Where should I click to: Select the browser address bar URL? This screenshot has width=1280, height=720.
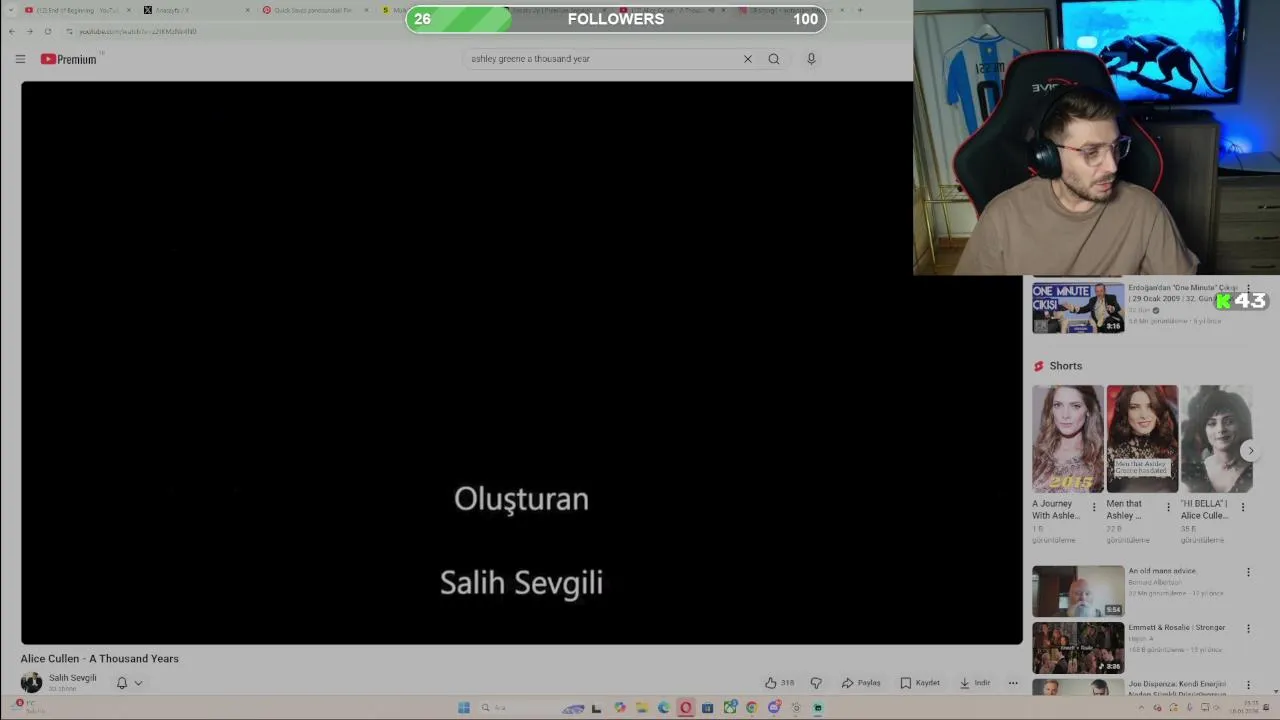point(138,31)
